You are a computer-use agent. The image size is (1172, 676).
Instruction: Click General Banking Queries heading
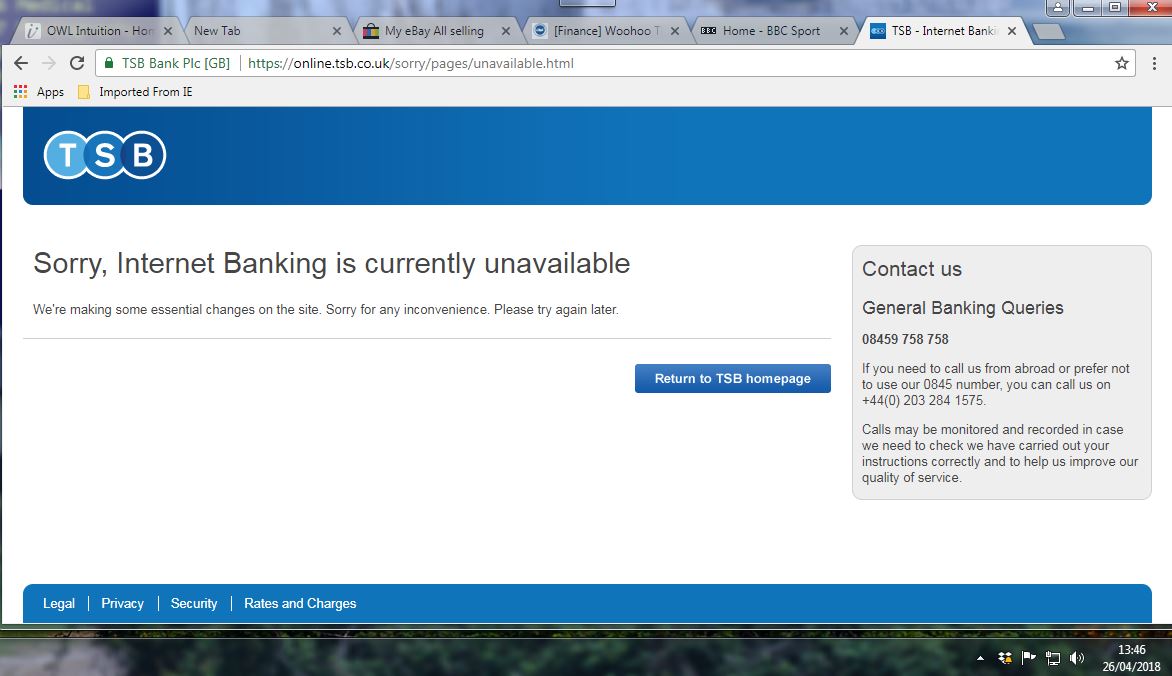click(x=963, y=308)
